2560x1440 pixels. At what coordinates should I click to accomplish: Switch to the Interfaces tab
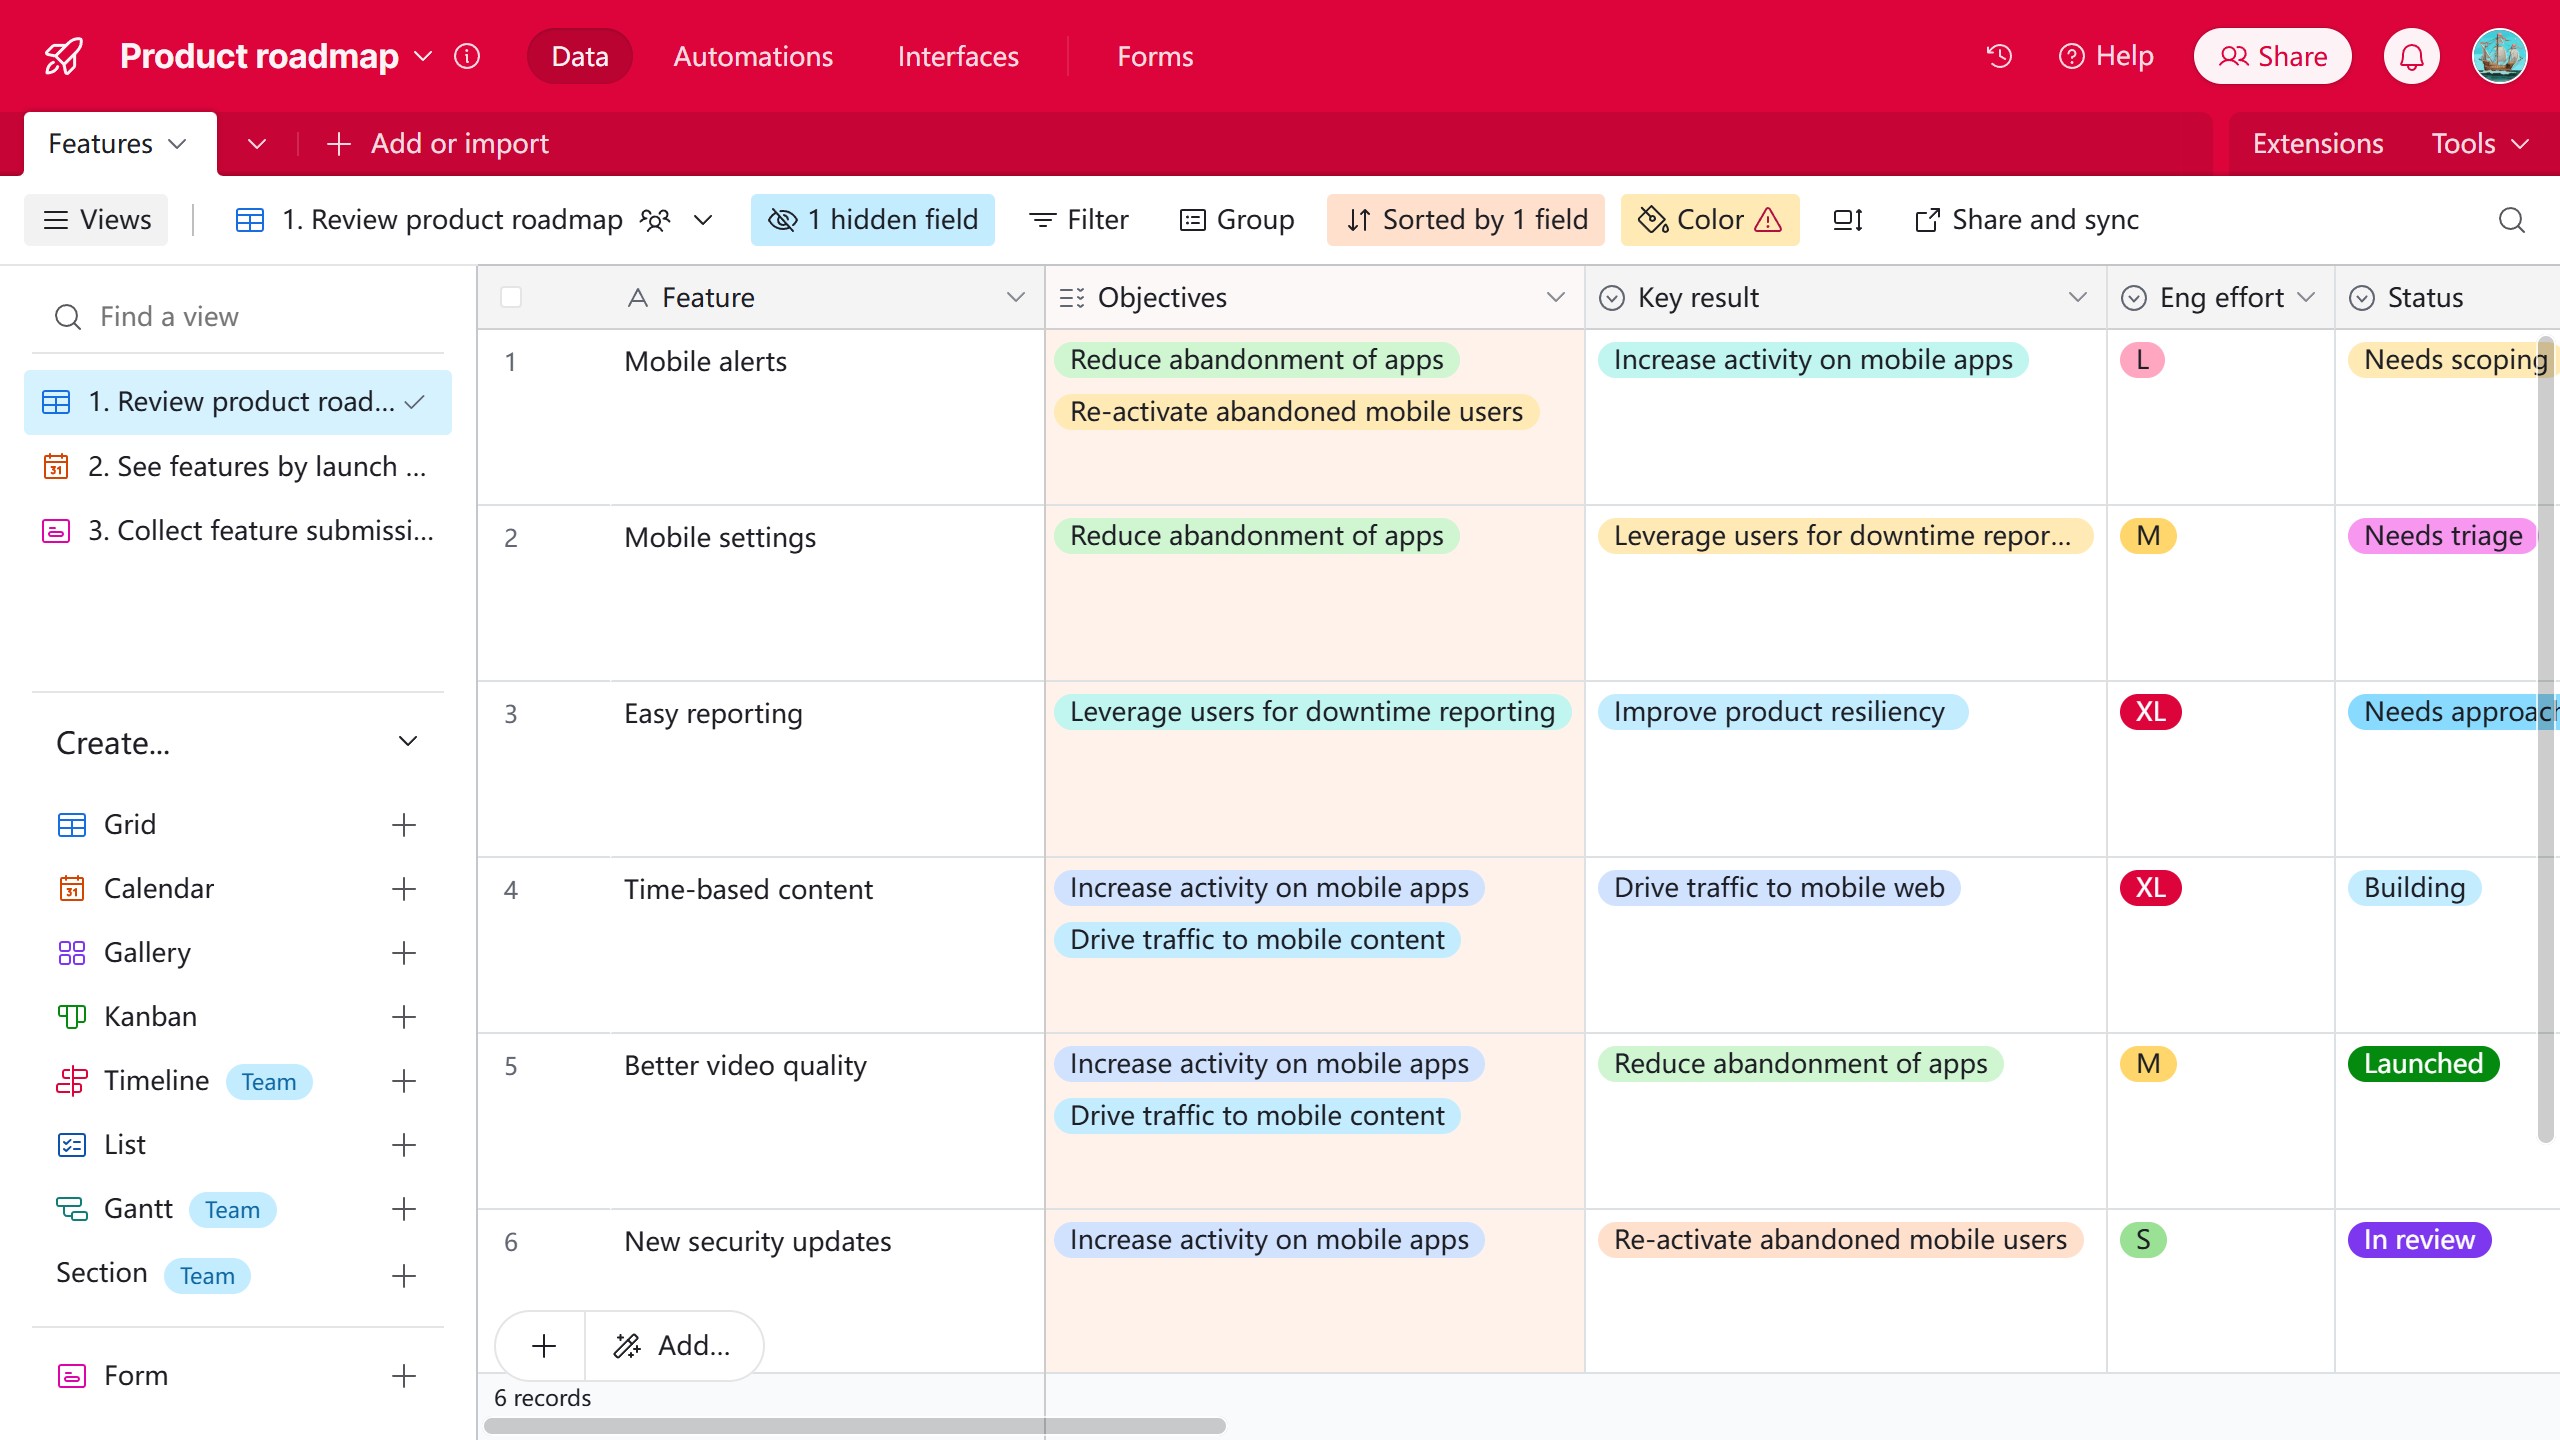pyautogui.click(x=958, y=56)
